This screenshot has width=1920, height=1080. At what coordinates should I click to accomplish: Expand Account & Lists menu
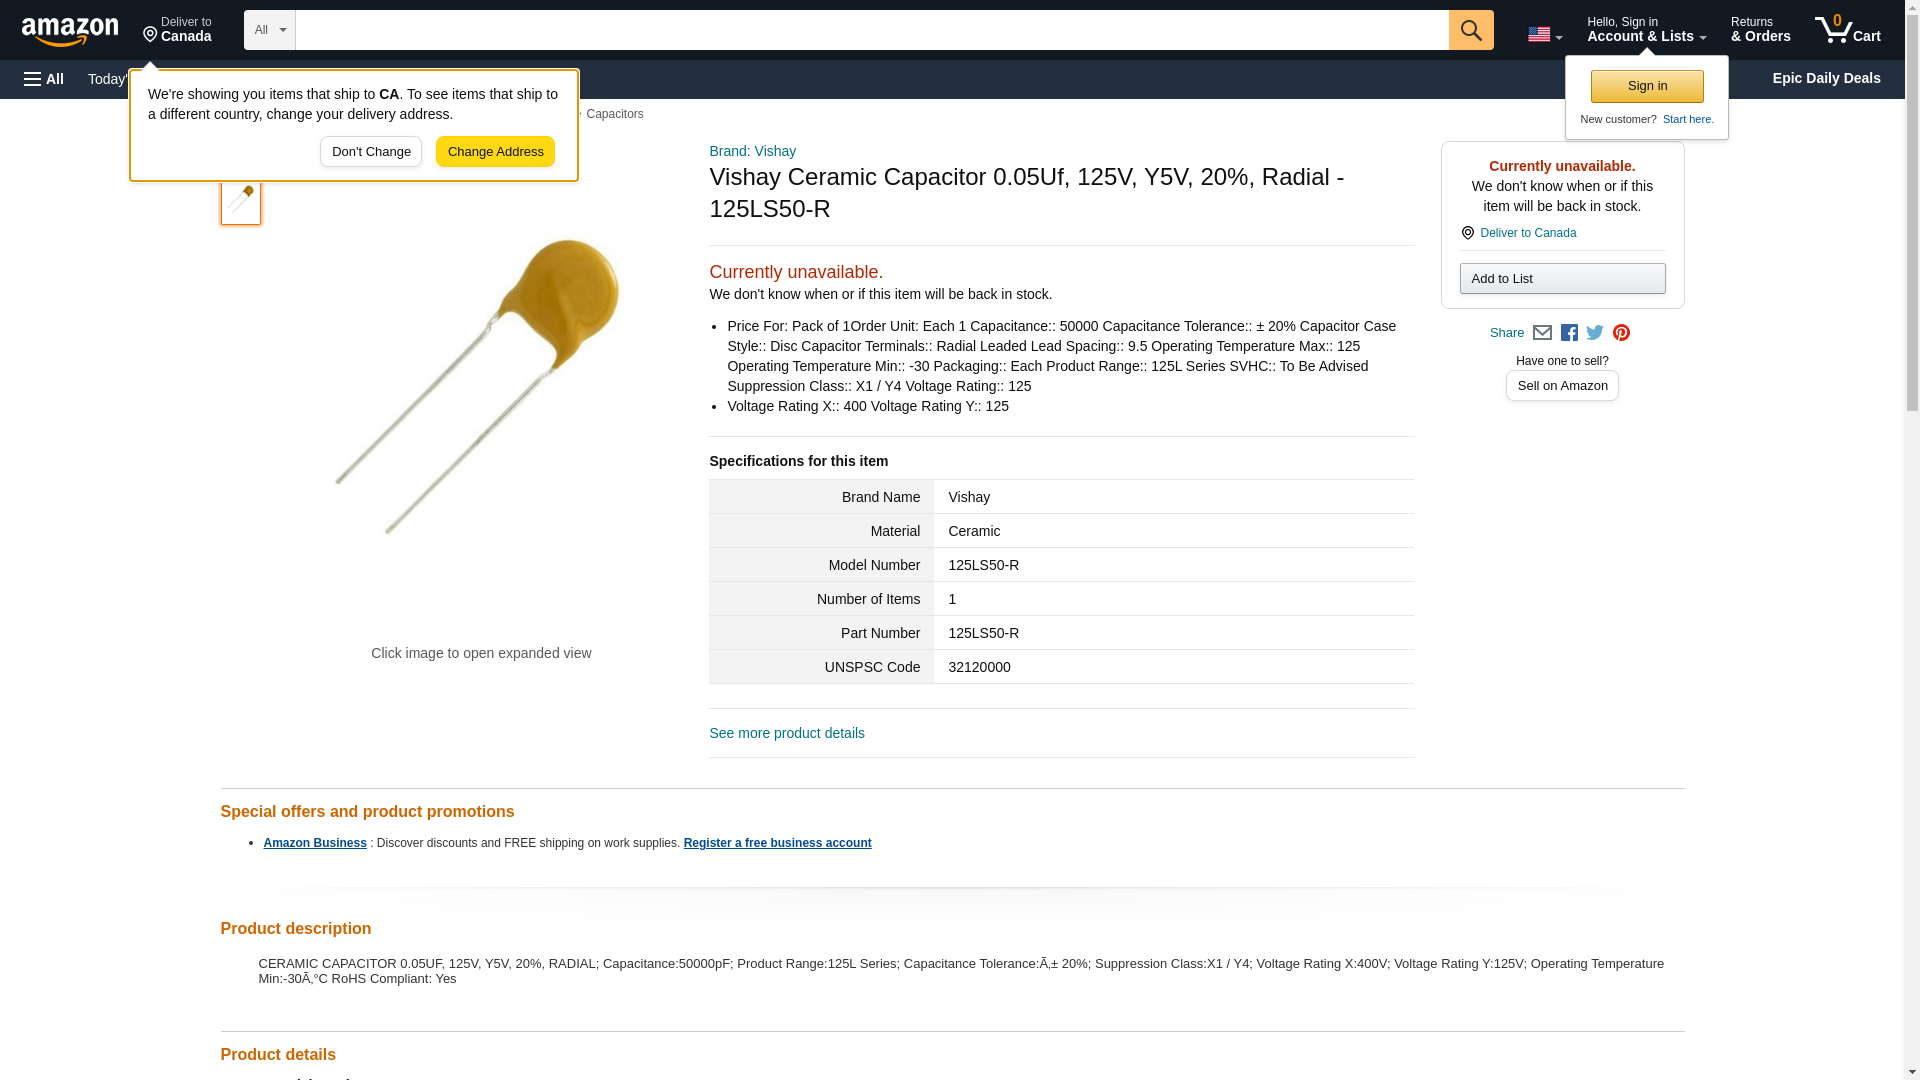[1645, 30]
